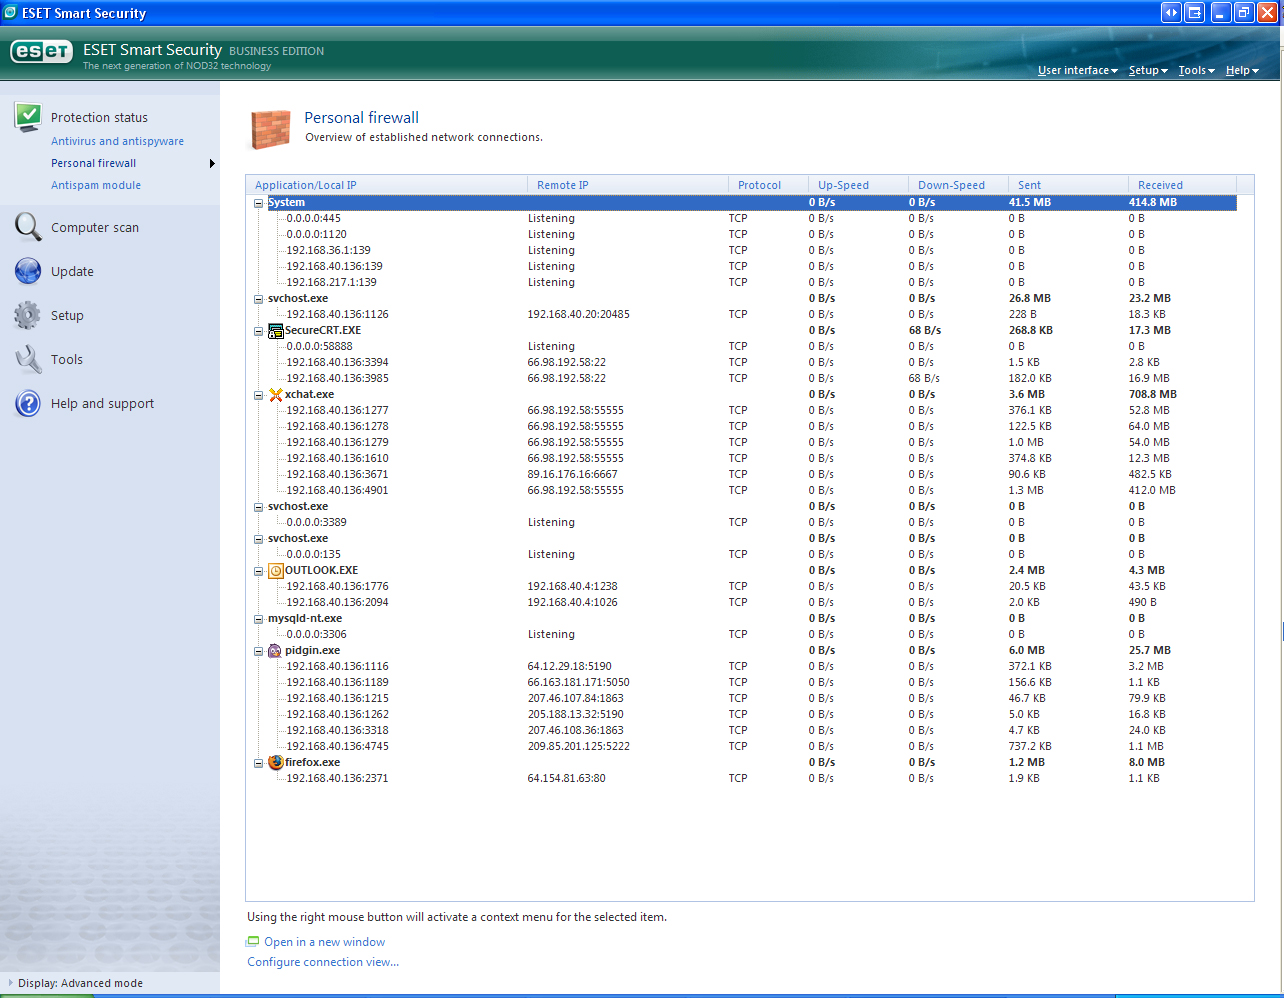Open the User interface dropdown menu
The height and width of the screenshot is (998, 1284).
pyautogui.click(x=1077, y=71)
